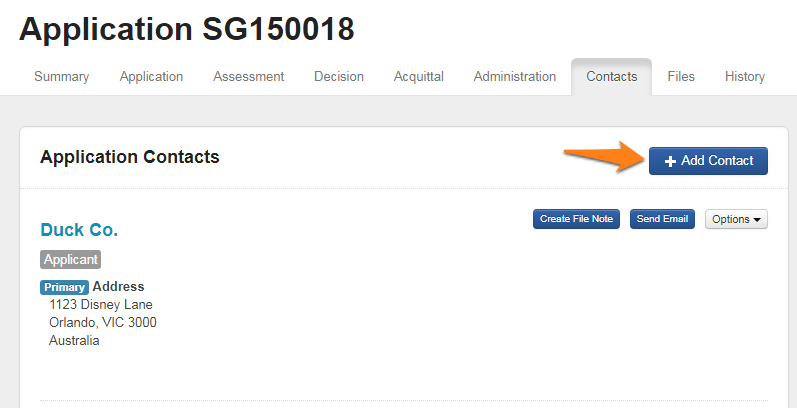
Task: View the History tab
Action: [x=745, y=77]
